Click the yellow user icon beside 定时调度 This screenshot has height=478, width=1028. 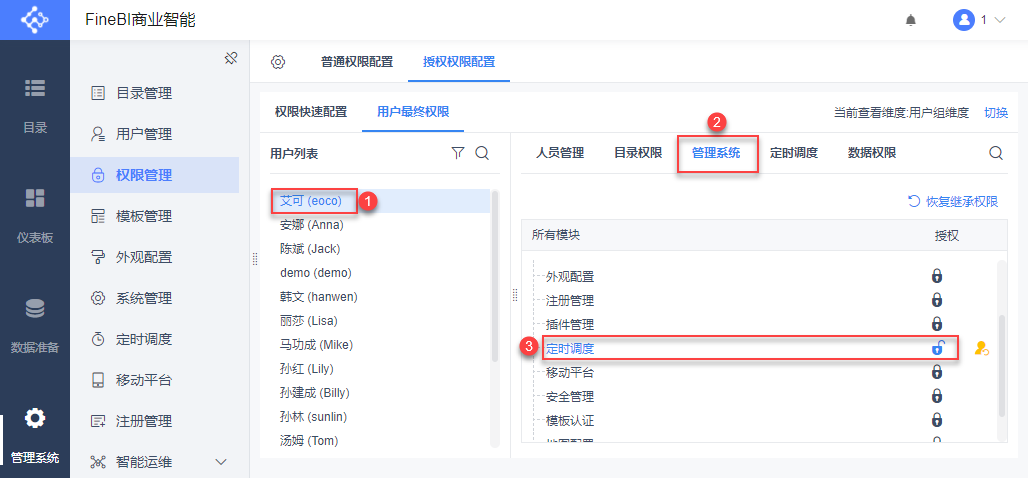(981, 349)
